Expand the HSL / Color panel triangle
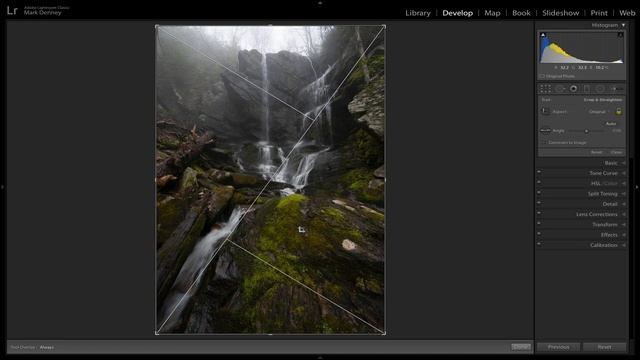Viewport: 640px width, 360px height. [624, 183]
